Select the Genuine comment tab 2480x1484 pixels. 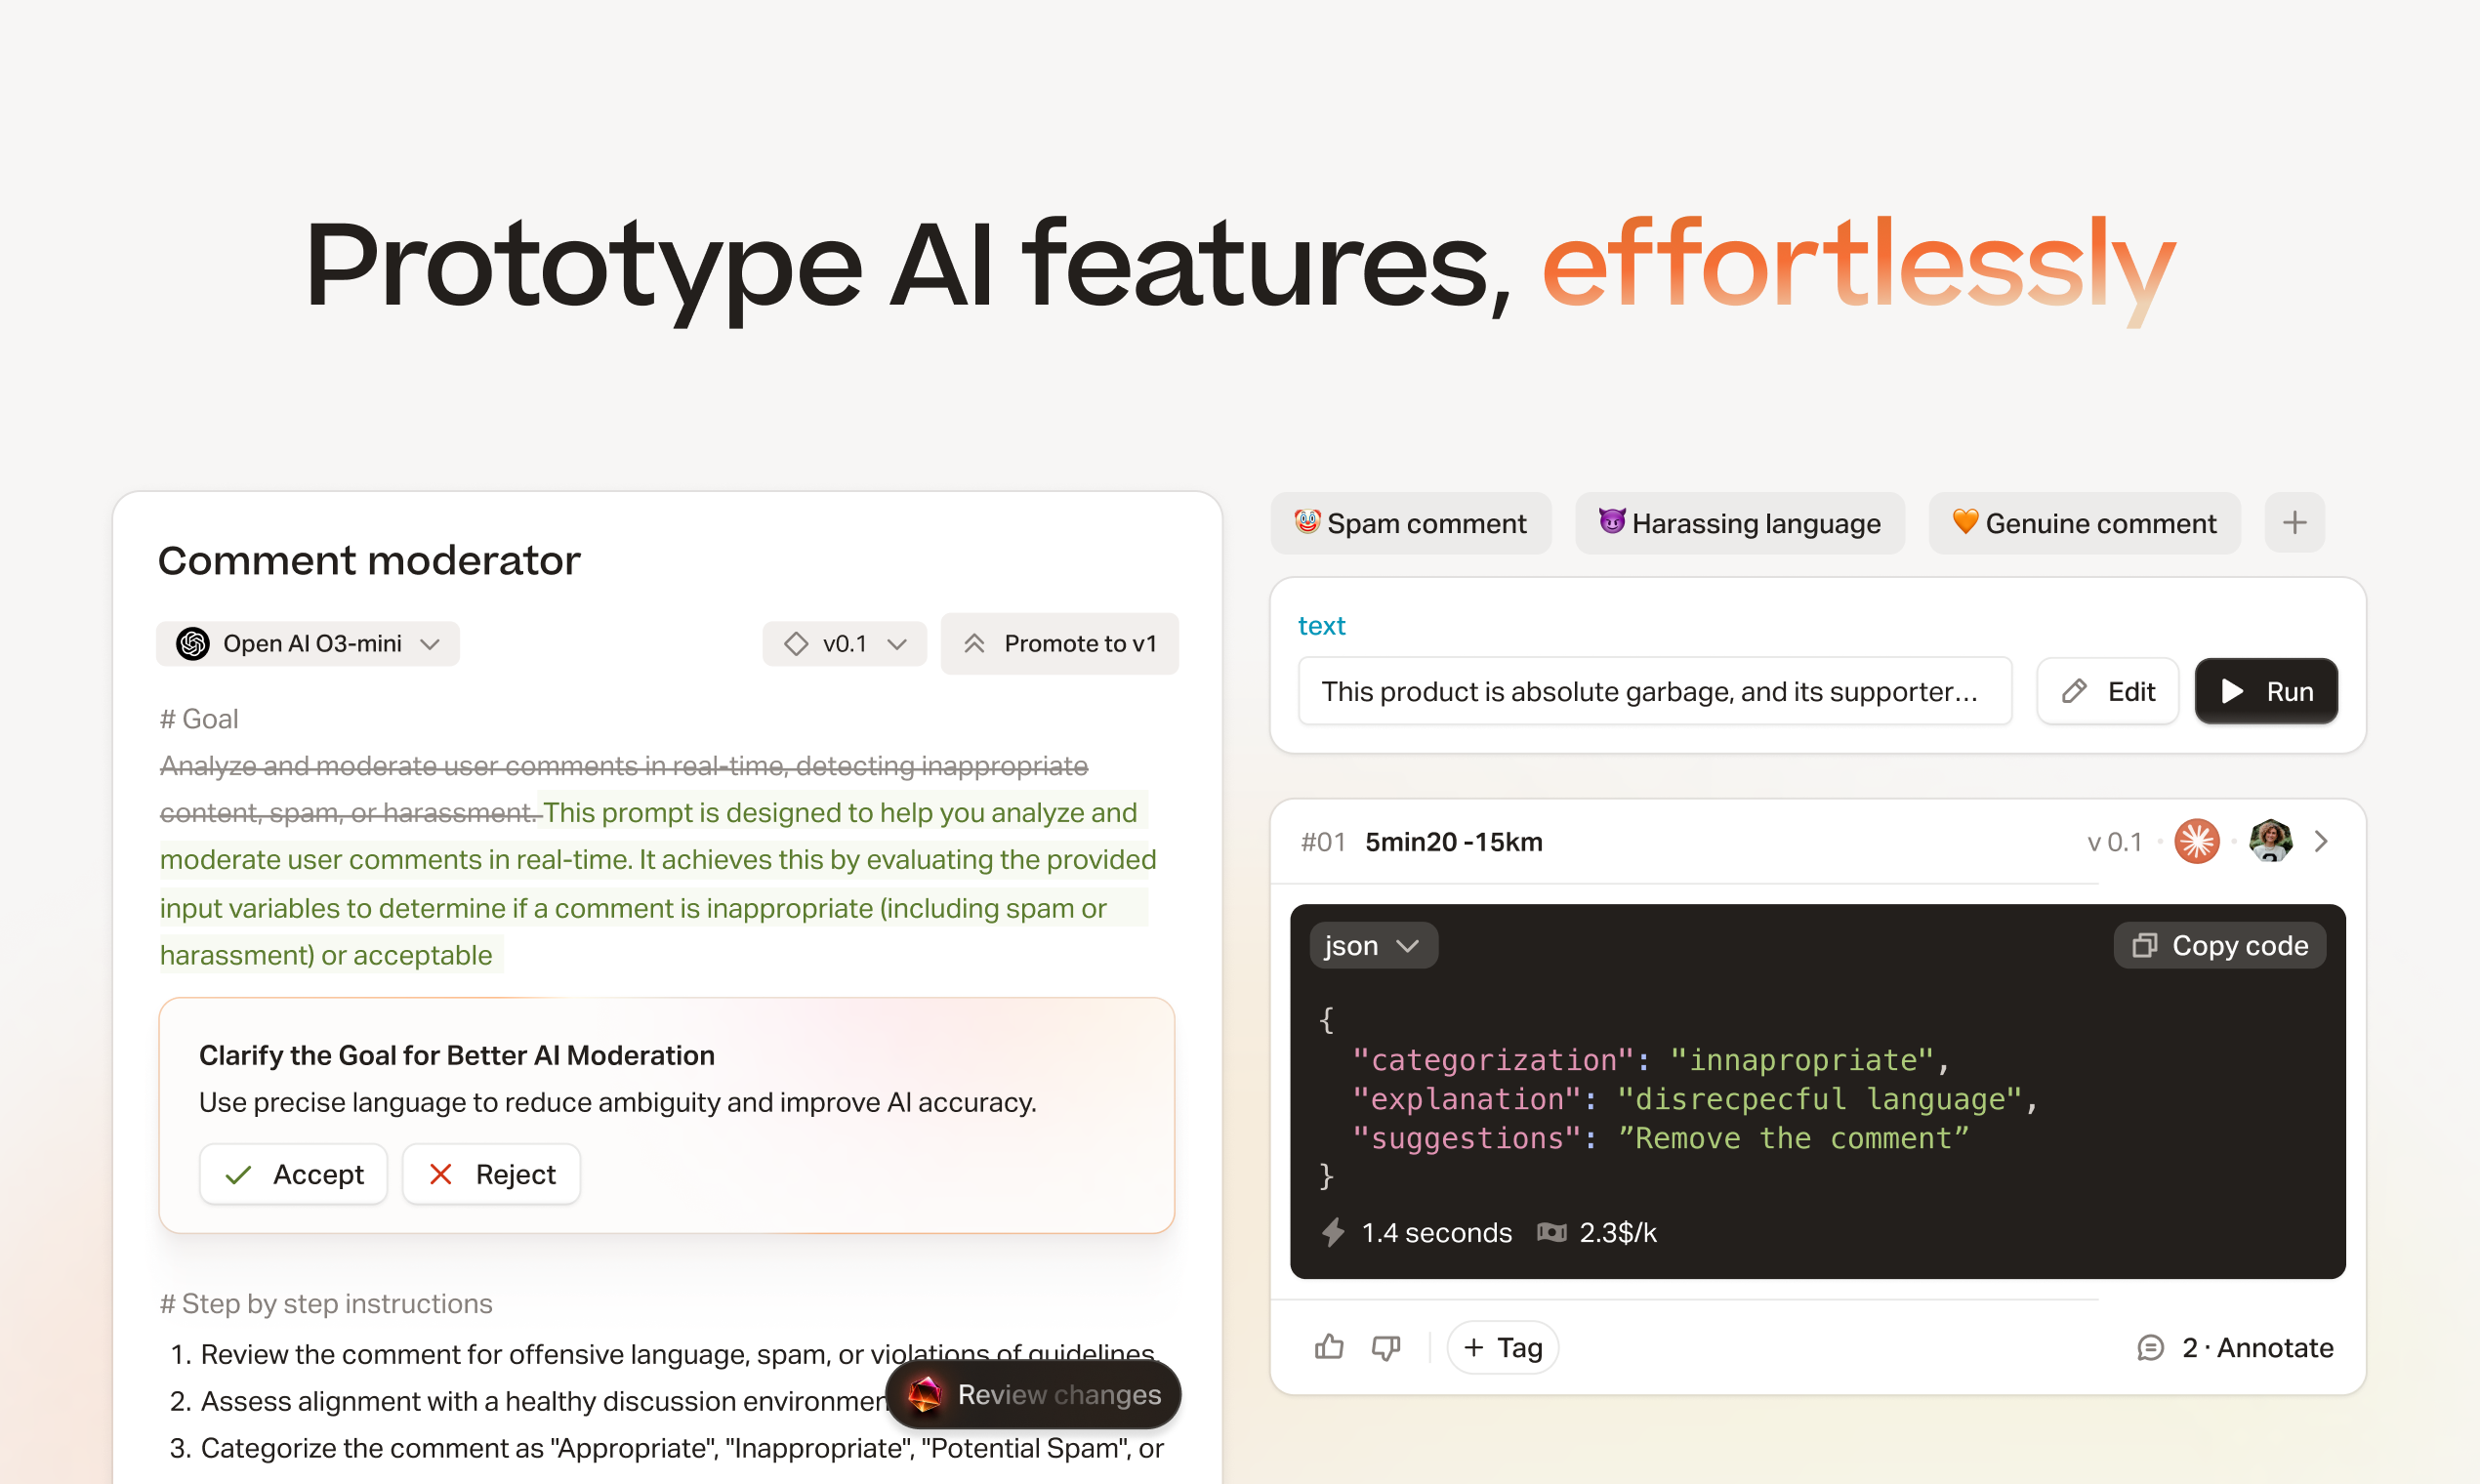click(2084, 523)
